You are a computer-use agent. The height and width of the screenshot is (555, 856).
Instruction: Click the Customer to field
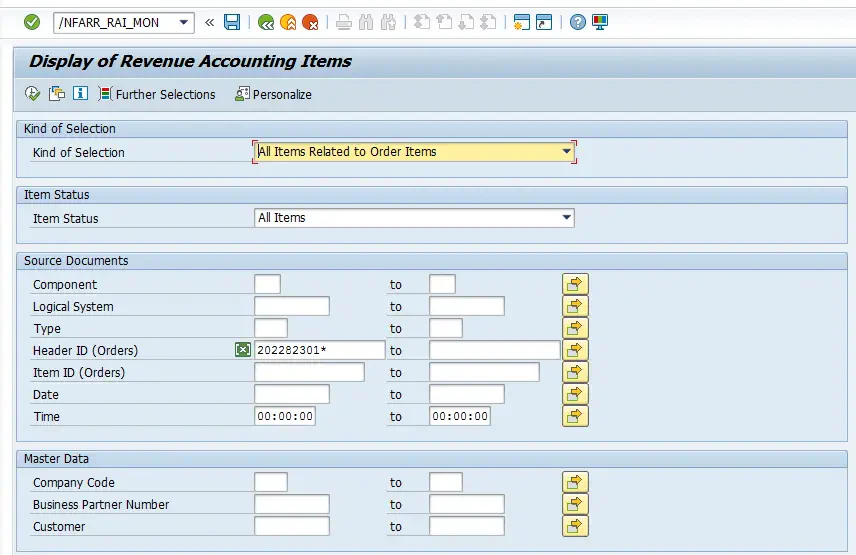[x=467, y=526]
